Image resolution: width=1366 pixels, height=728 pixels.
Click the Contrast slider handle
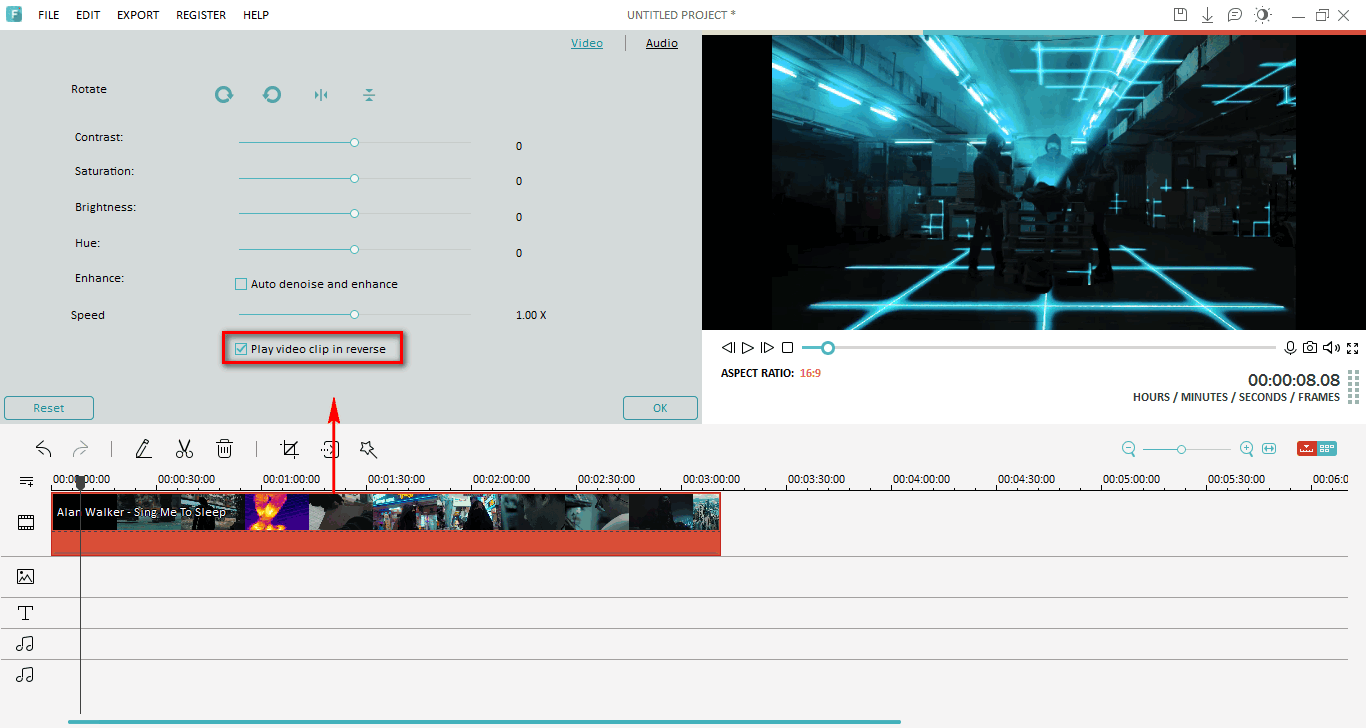coord(354,143)
